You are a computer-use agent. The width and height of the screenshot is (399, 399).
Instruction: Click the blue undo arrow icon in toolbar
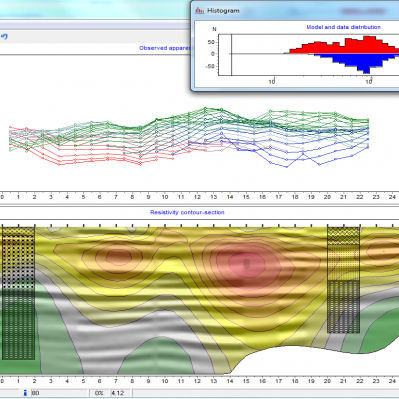click(4, 37)
